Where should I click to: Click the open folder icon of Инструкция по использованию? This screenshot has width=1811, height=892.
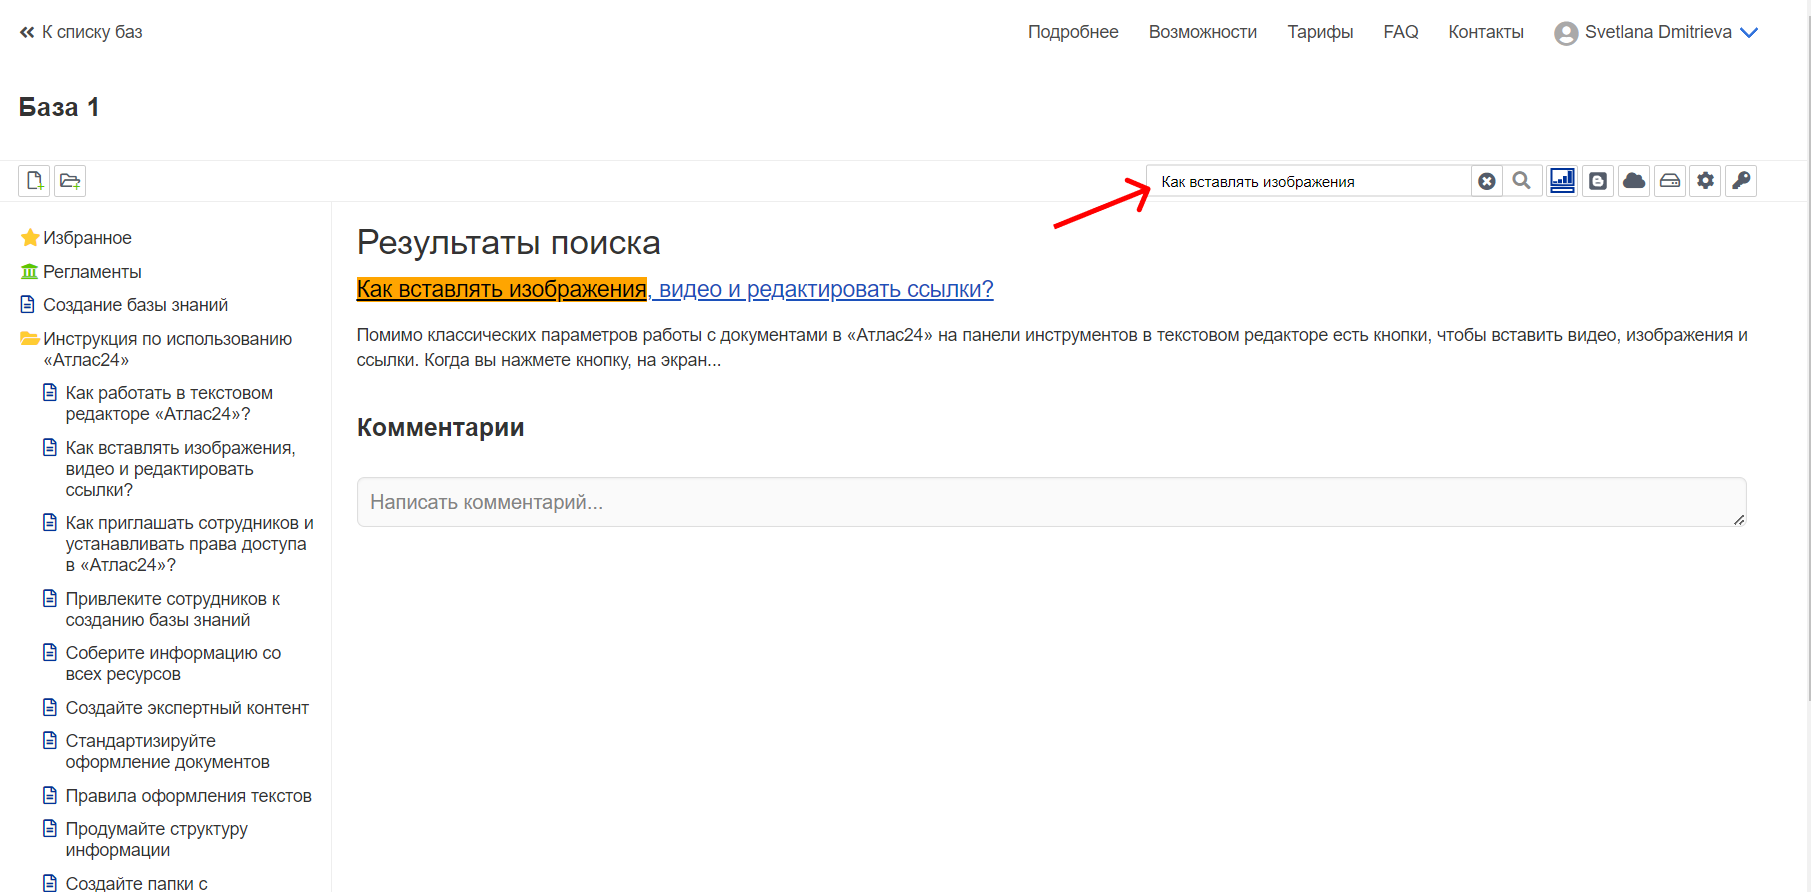pyautogui.click(x=30, y=339)
